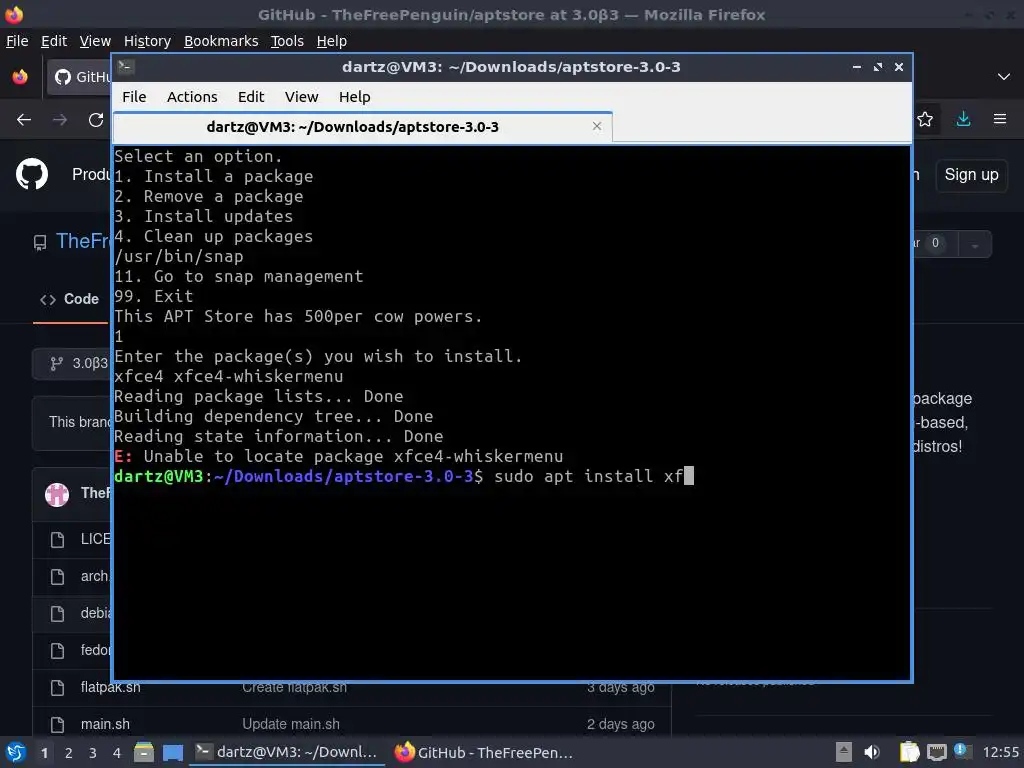Click the clock showing 12:55
Viewport: 1024px width, 768px height.
click(1000, 752)
